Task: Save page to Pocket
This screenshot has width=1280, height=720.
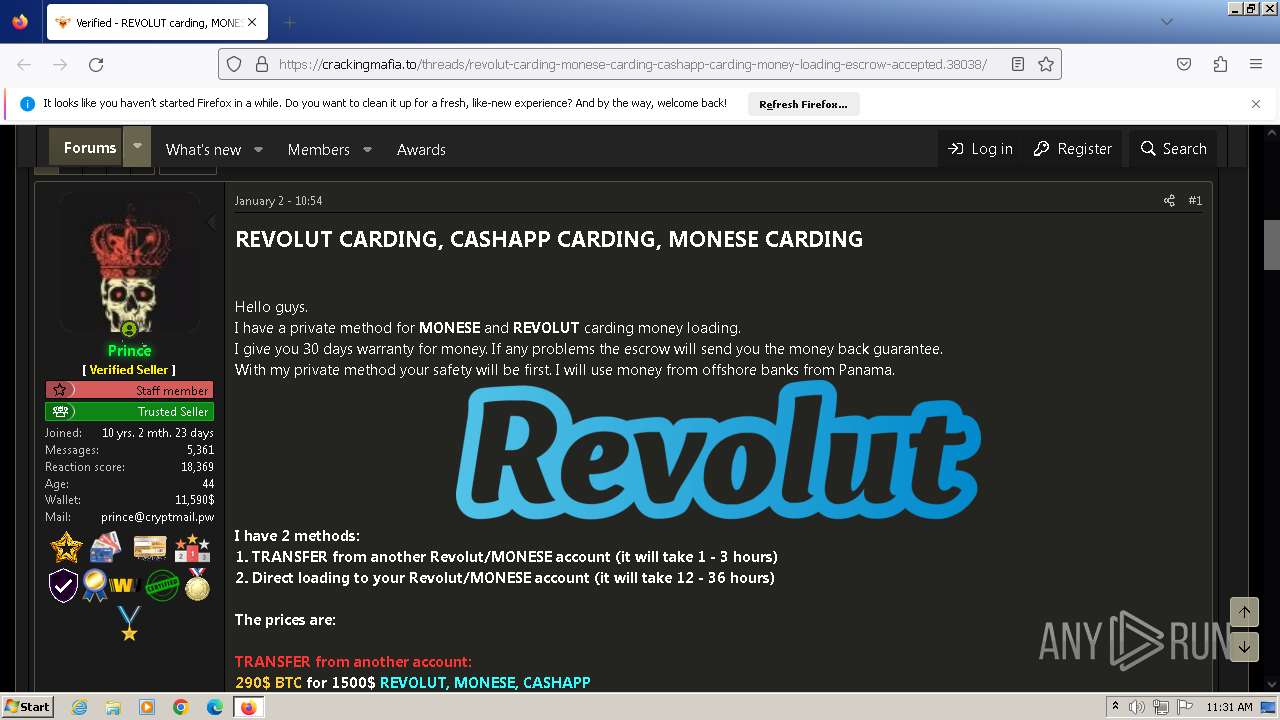Action: click(x=1184, y=64)
